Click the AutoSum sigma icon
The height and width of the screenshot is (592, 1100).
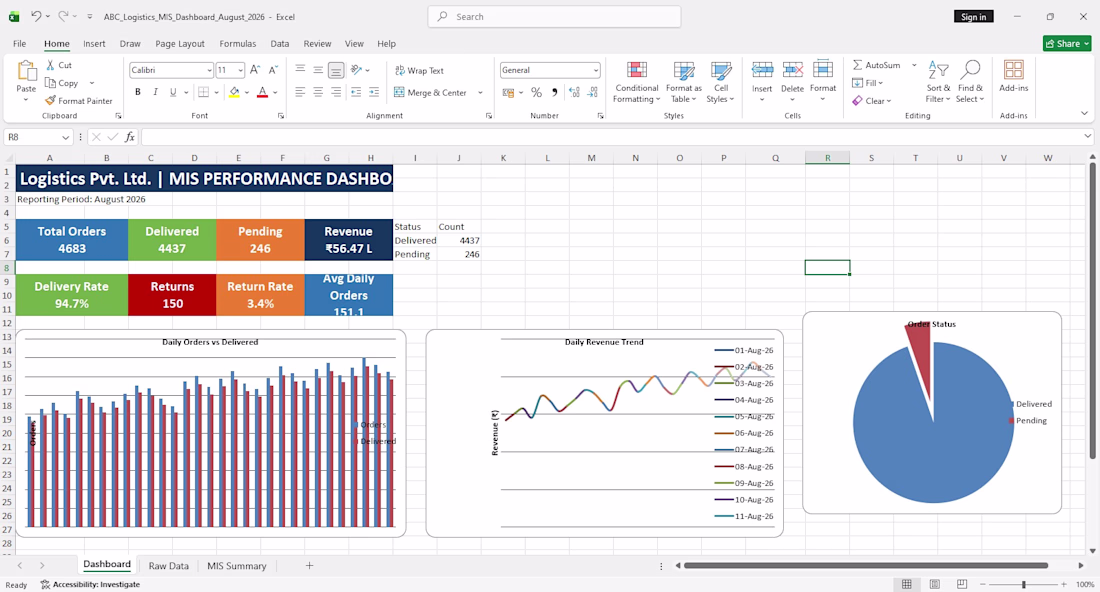(x=857, y=65)
